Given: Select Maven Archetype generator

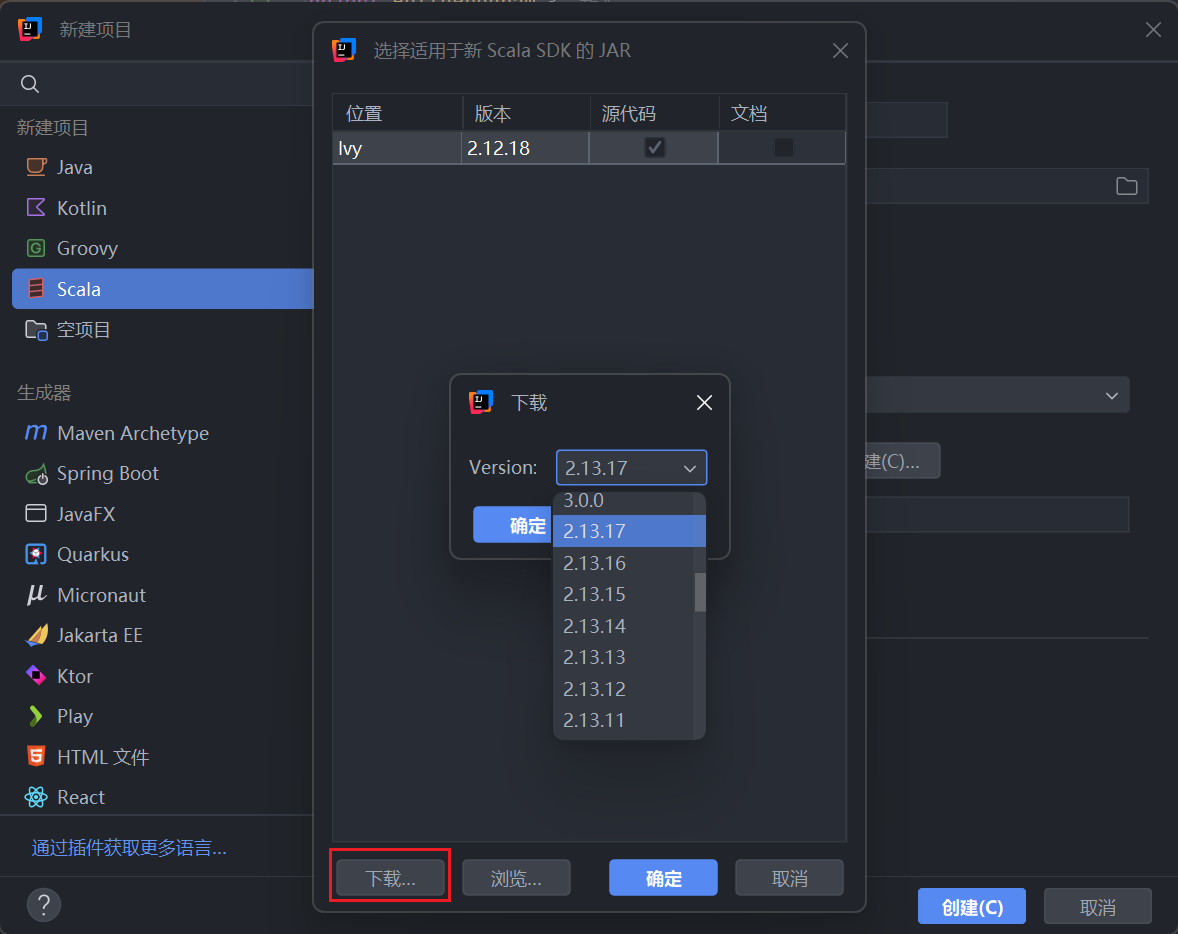Looking at the screenshot, I should click(x=133, y=433).
